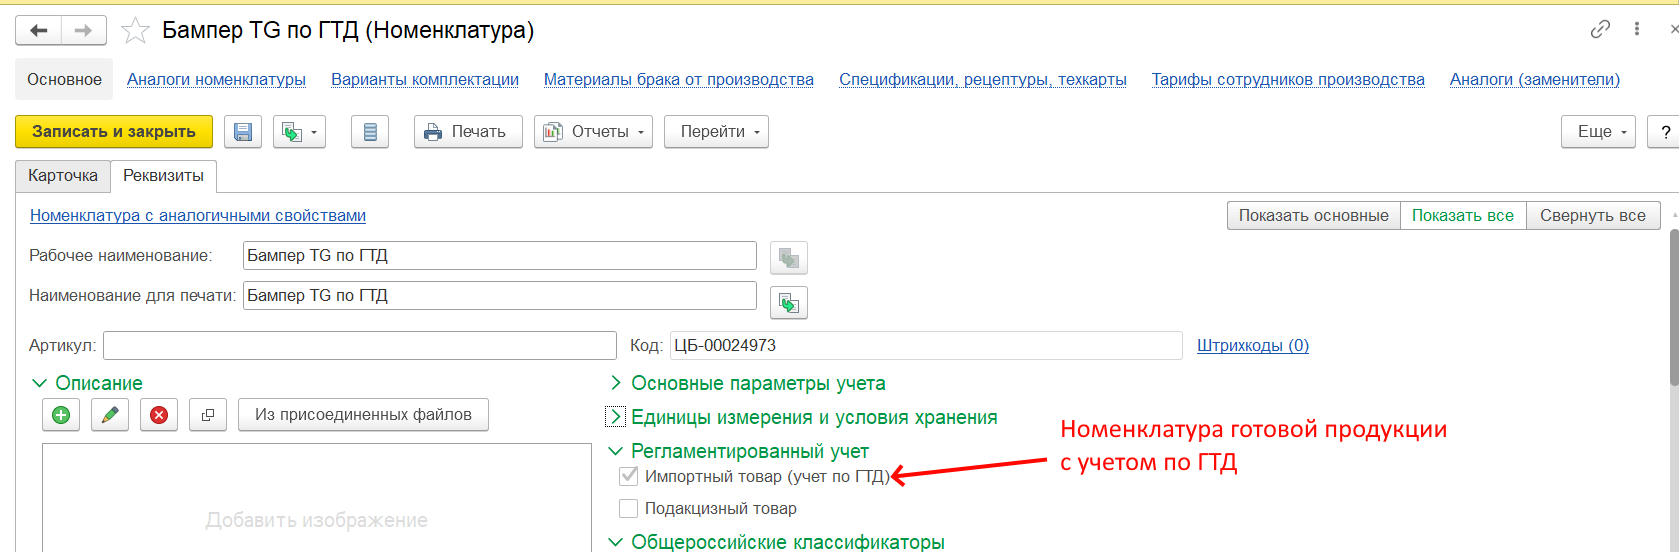Delete description with red cross icon
Image resolution: width=1679 pixels, height=552 pixels.
coord(159,415)
